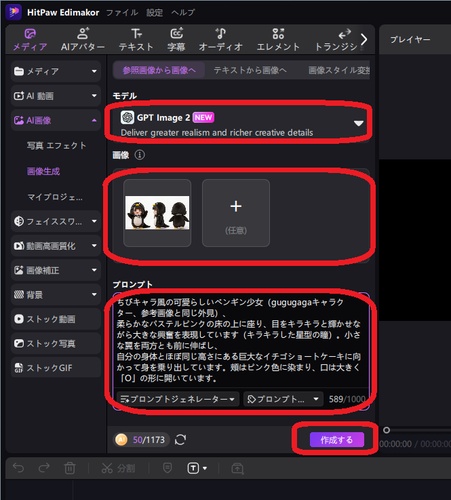The height and width of the screenshot is (500, 451).
Task: Switch to テキストから画像へ tab
Action: point(250,70)
